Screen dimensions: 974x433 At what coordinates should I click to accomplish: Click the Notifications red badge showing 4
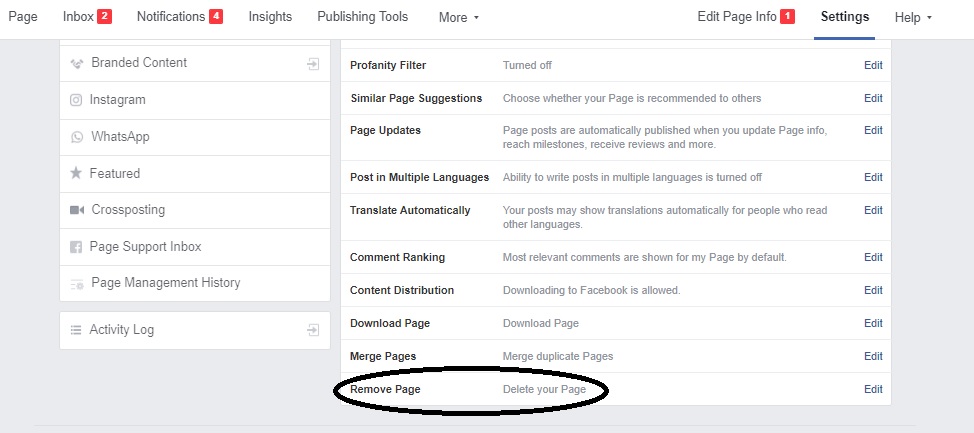point(216,17)
